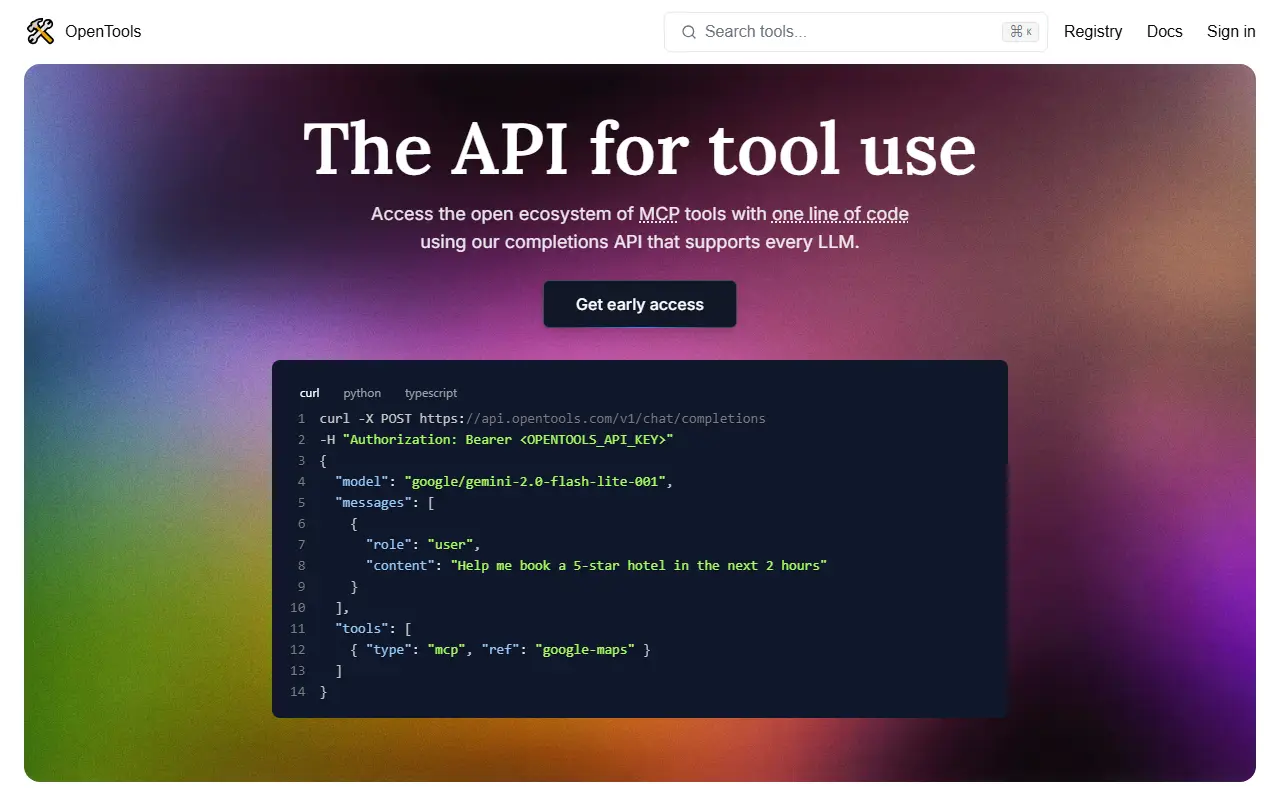The image size is (1280, 800).
Task: Click the "mcp" type value
Action: coord(446,649)
